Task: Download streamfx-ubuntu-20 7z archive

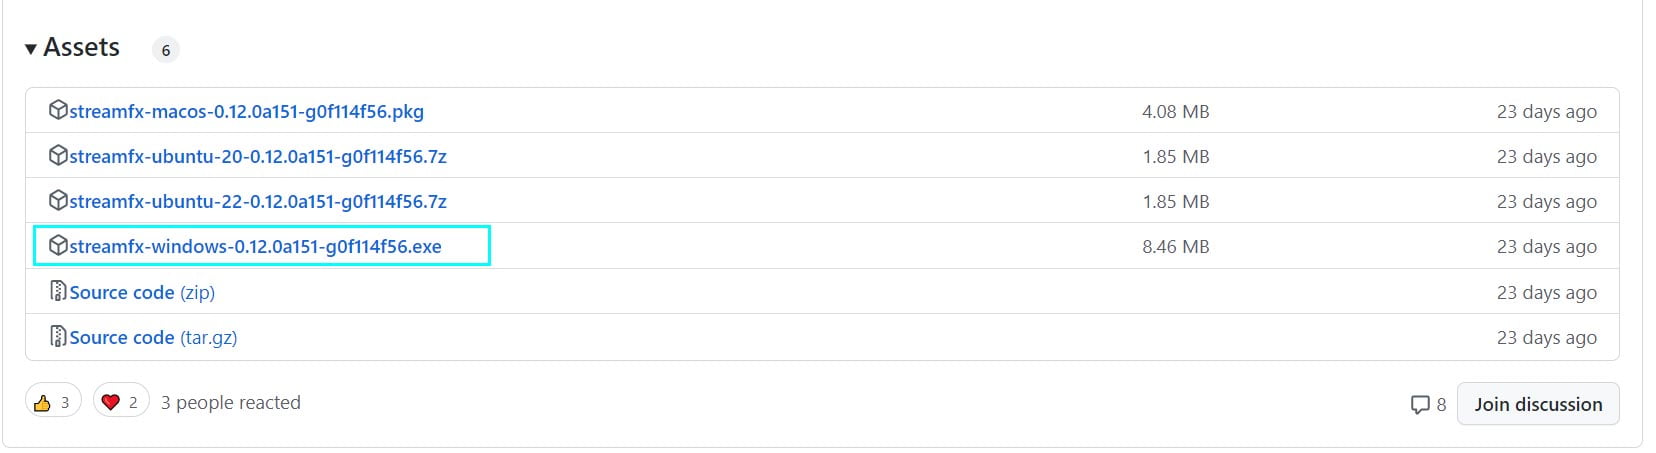Action: pos(258,156)
